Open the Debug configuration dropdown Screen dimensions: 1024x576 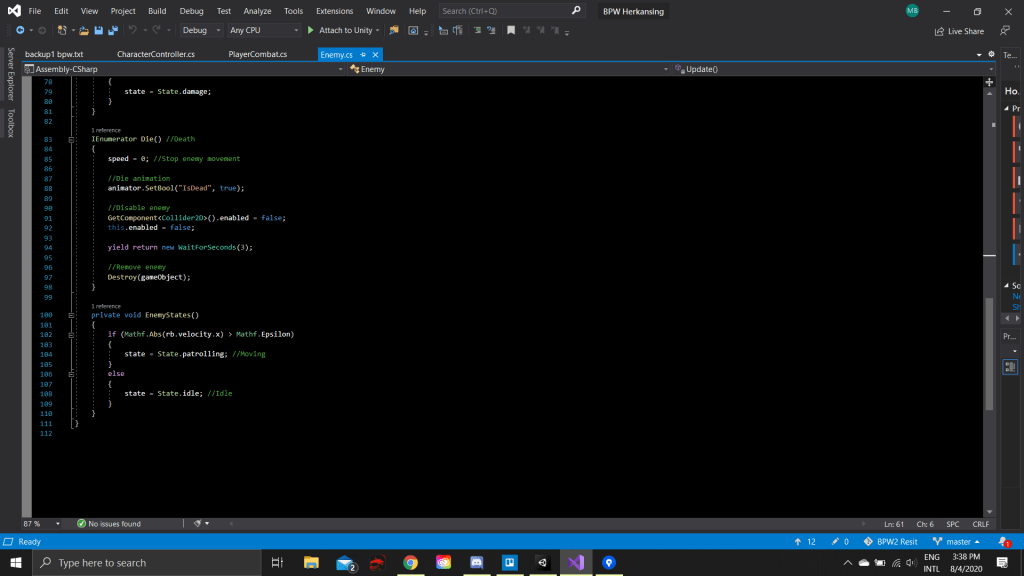point(201,30)
